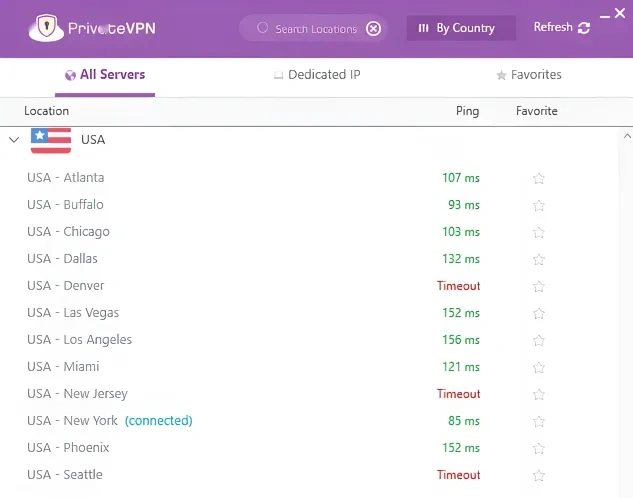Open the Favorites tab
The width and height of the screenshot is (633, 498).
(529, 75)
